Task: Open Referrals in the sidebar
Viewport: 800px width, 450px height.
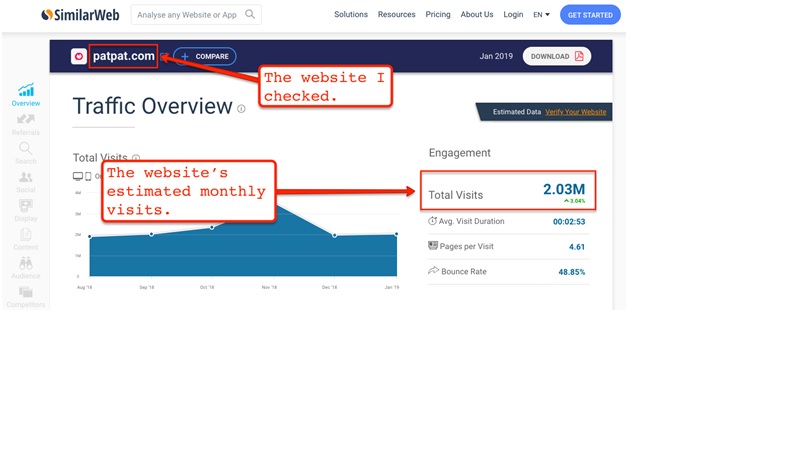Action: [26, 124]
